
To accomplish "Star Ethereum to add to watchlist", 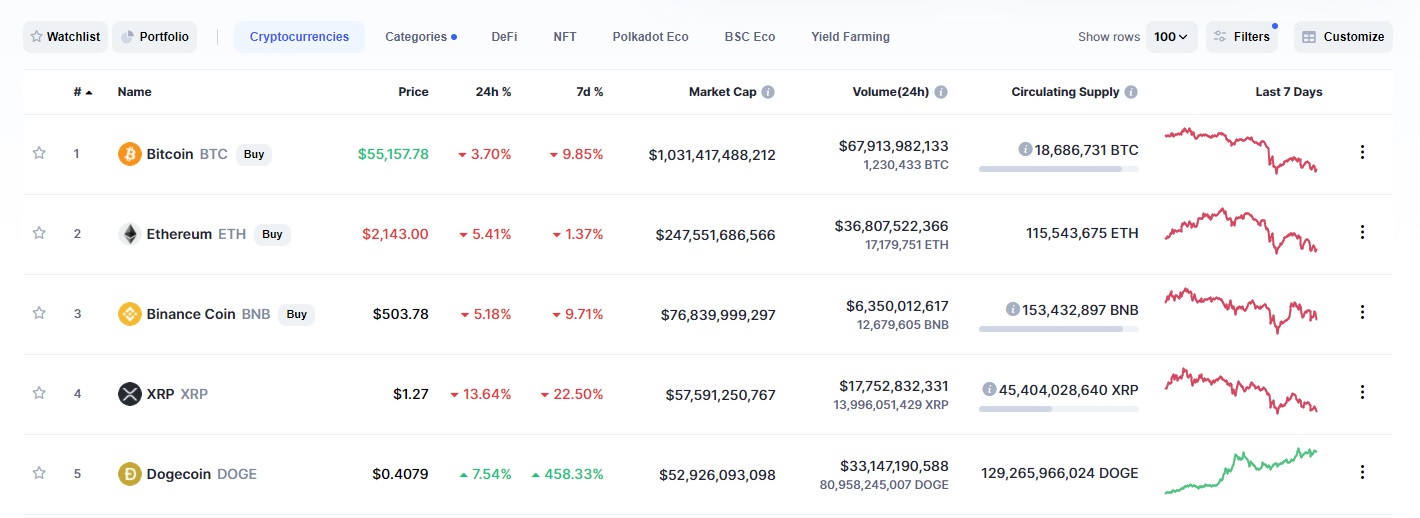I will 39,233.
